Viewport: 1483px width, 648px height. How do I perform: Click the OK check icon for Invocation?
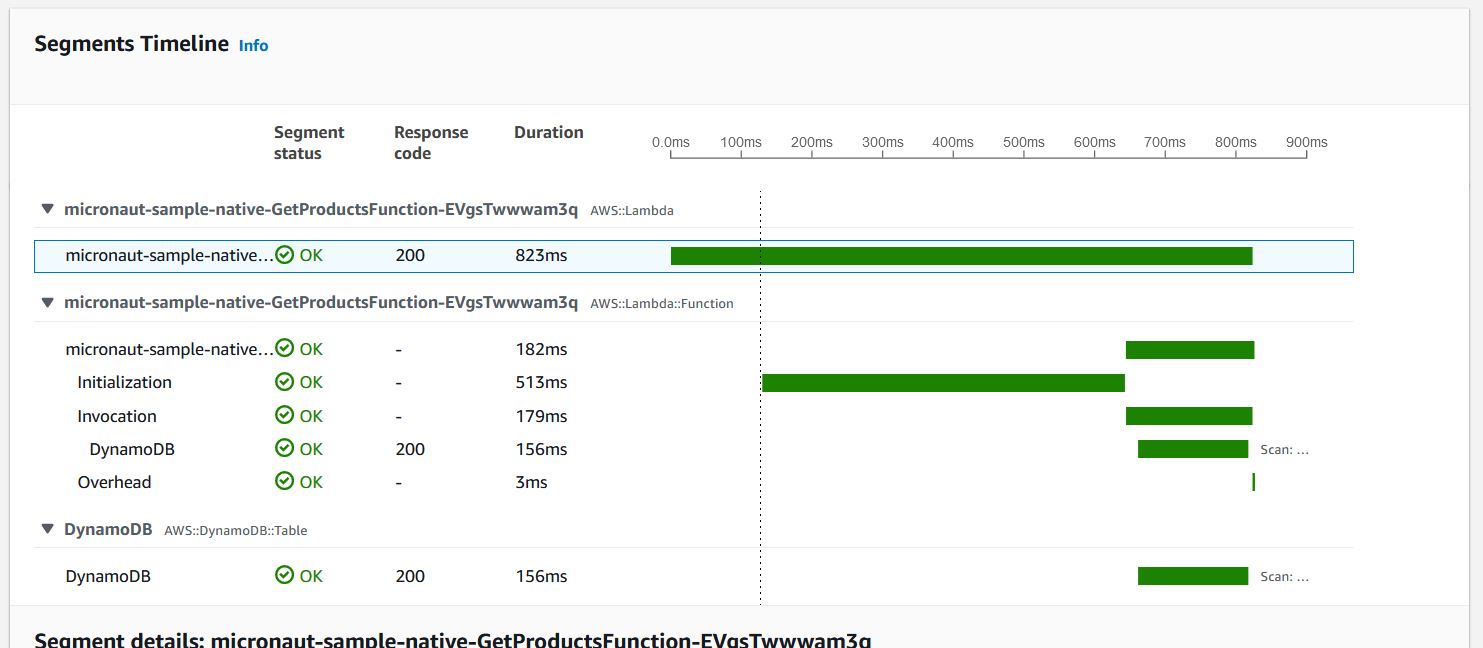[x=285, y=416]
